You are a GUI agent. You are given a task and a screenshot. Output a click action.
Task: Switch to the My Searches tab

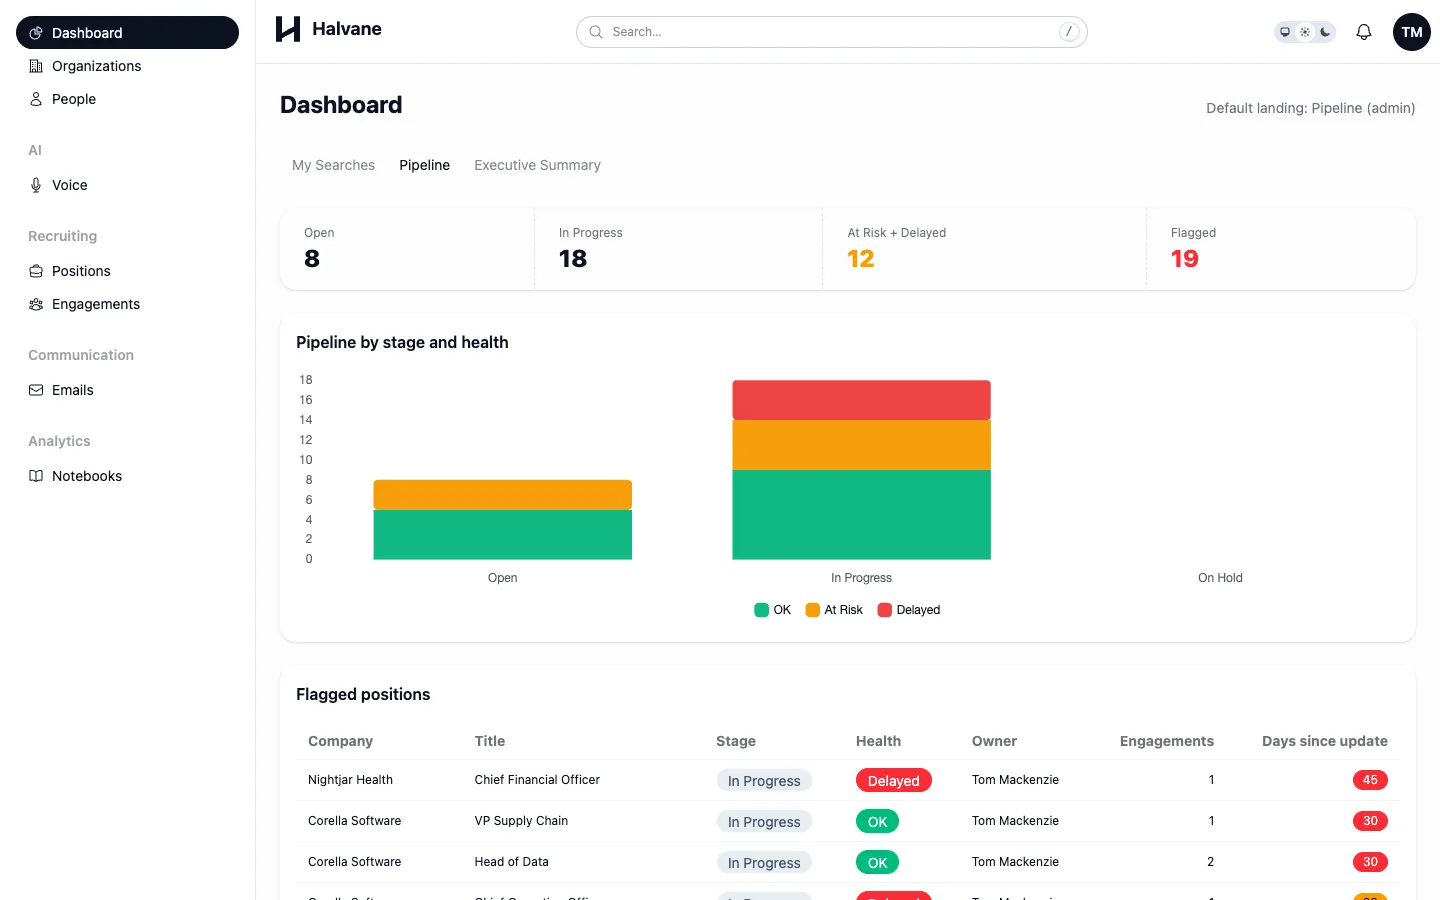click(x=333, y=165)
